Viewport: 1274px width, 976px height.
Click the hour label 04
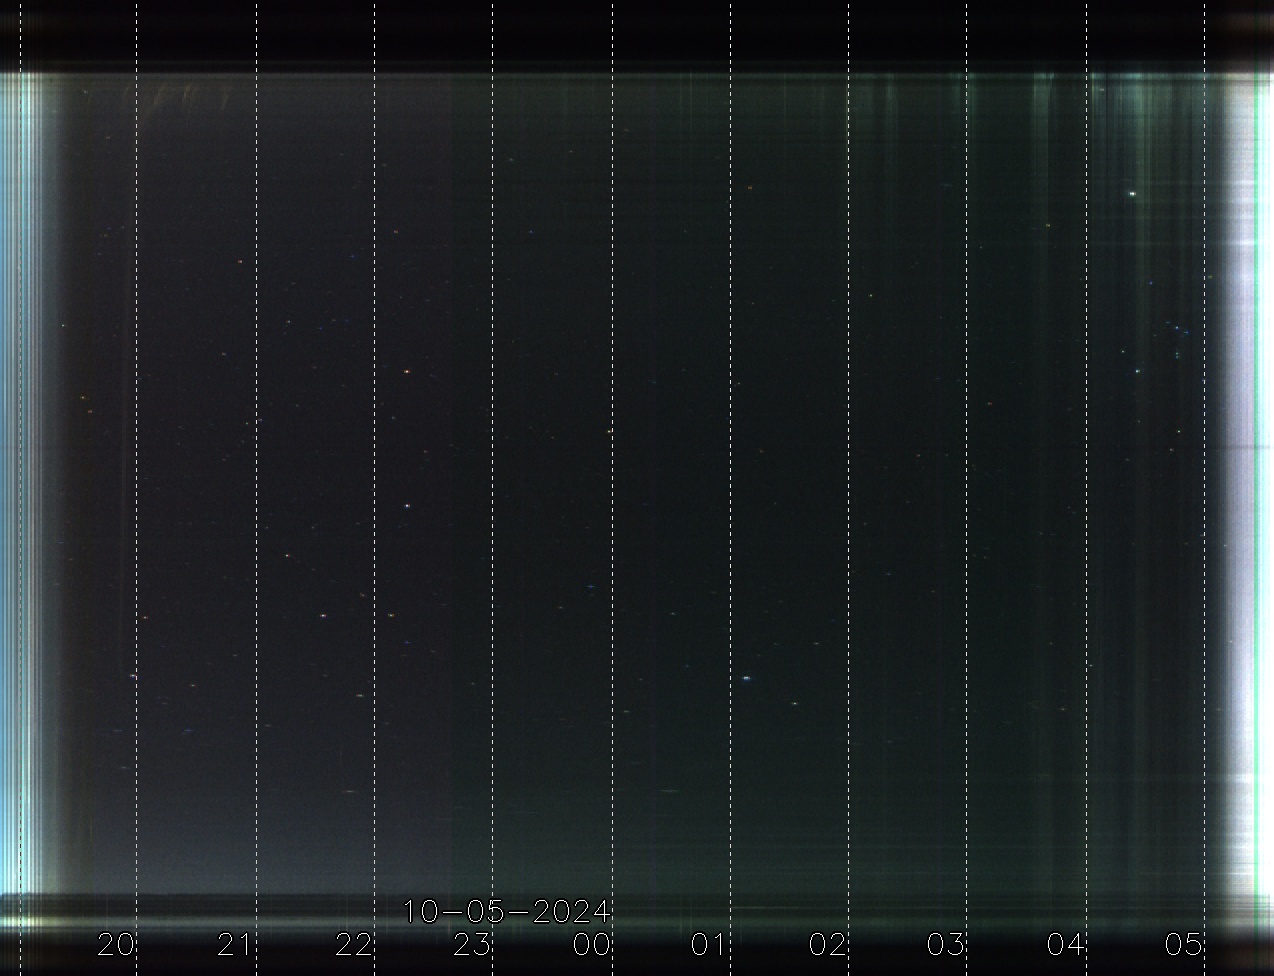click(x=1066, y=945)
